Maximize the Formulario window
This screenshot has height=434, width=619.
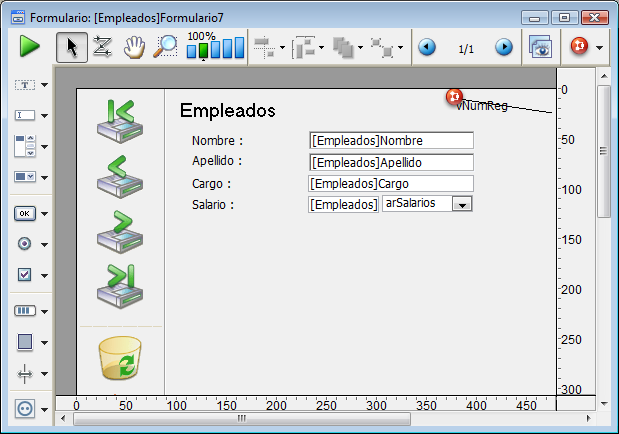click(565, 18)
